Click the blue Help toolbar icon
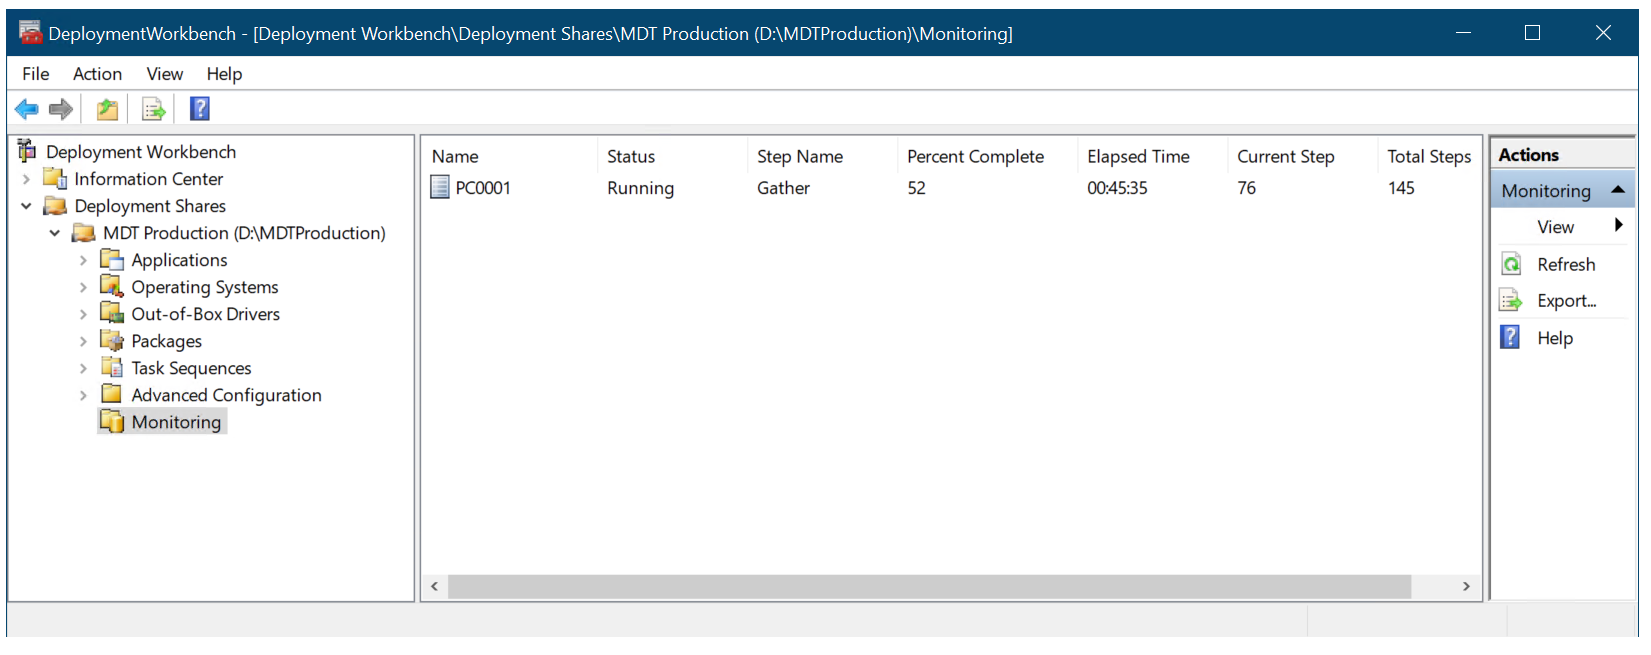 coord(200,109)
